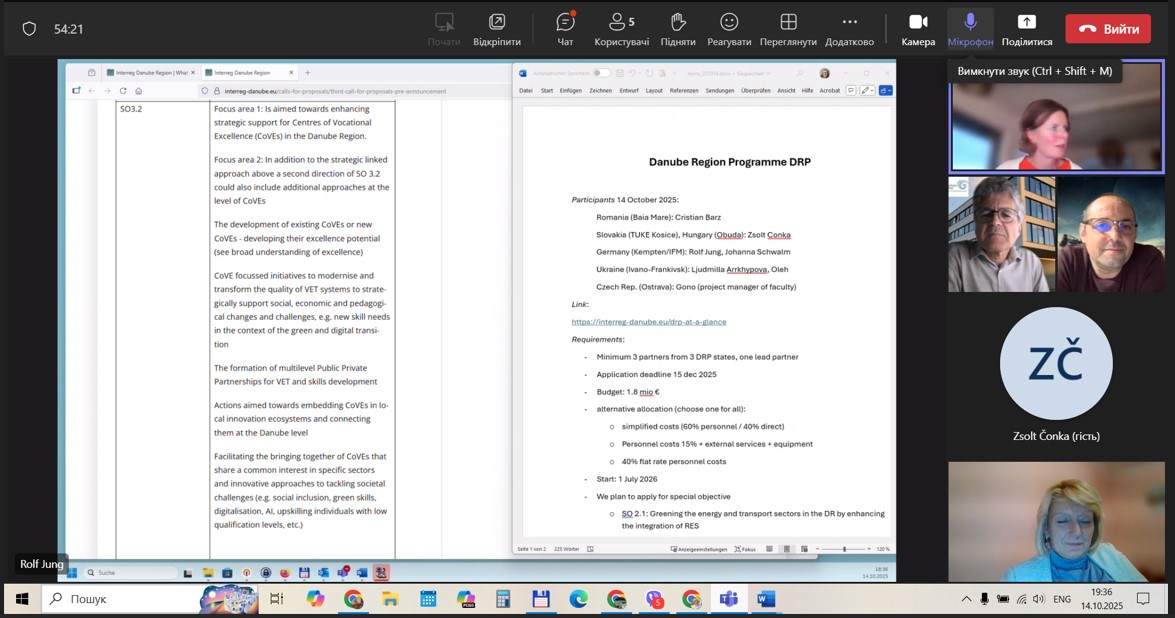
Task: Switch to the Sendungen tab in Word
Action: point(719,90)
